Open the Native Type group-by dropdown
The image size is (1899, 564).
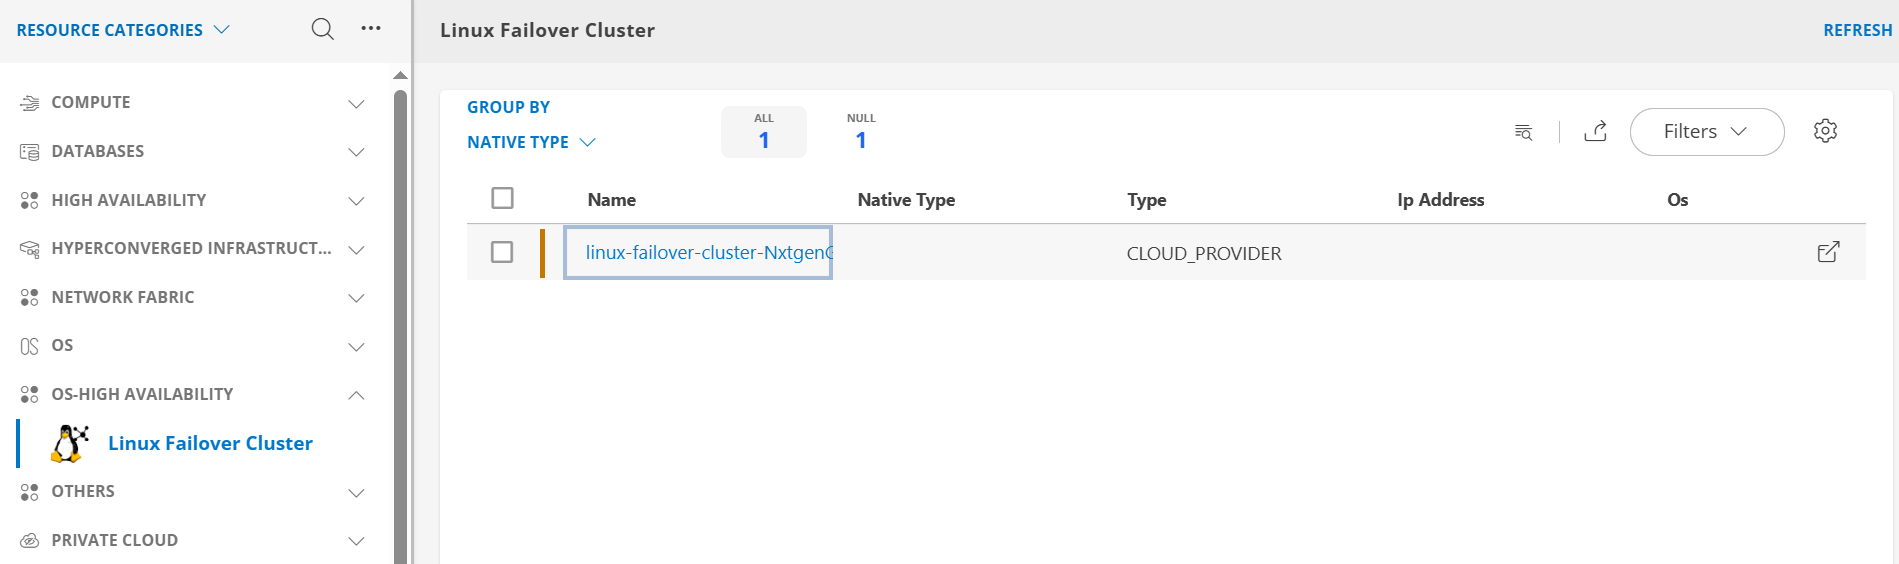coord(531,142)
